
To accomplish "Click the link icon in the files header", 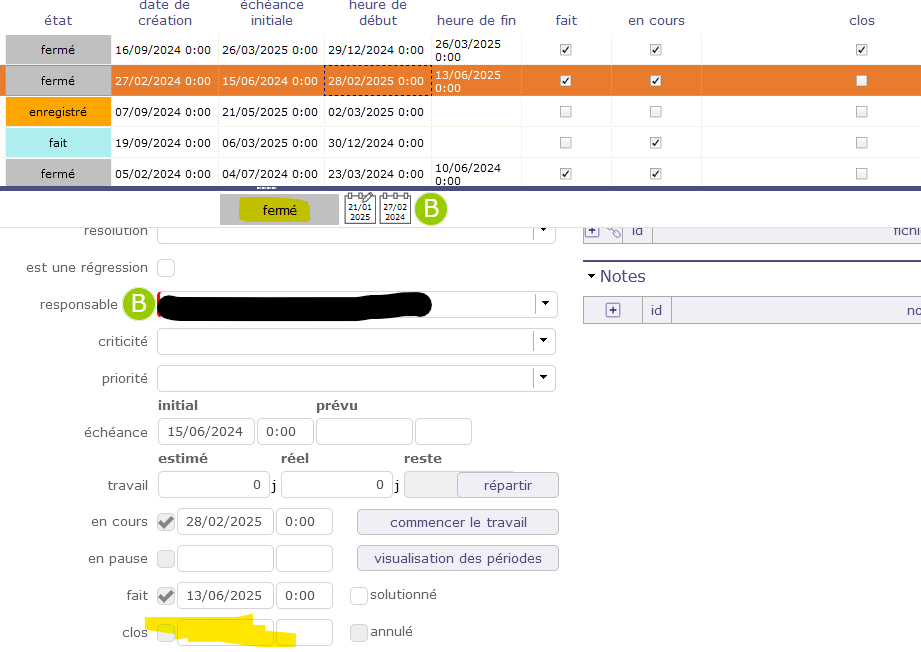I will pos(615,231).
